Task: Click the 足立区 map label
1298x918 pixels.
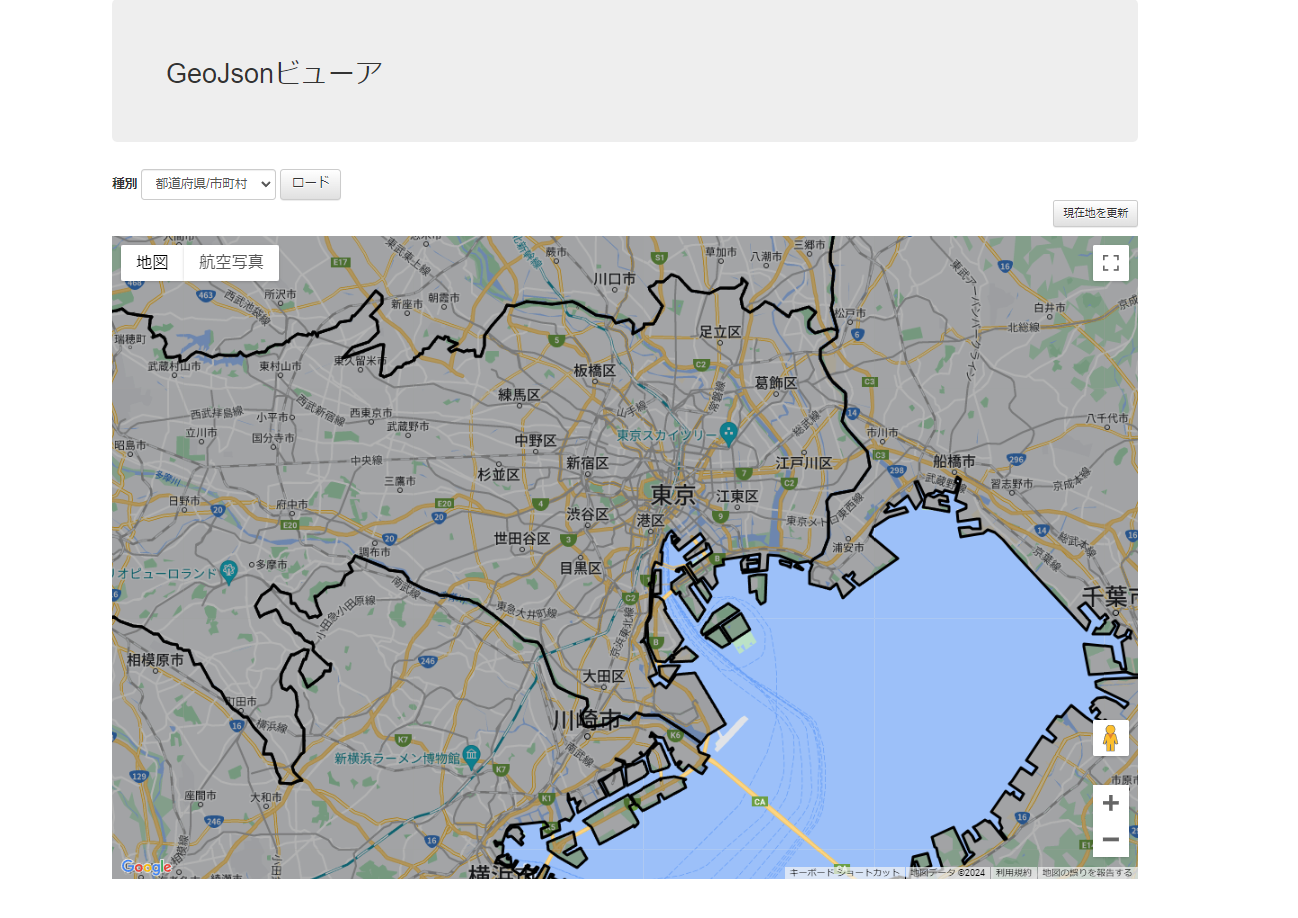Action: 719,331
